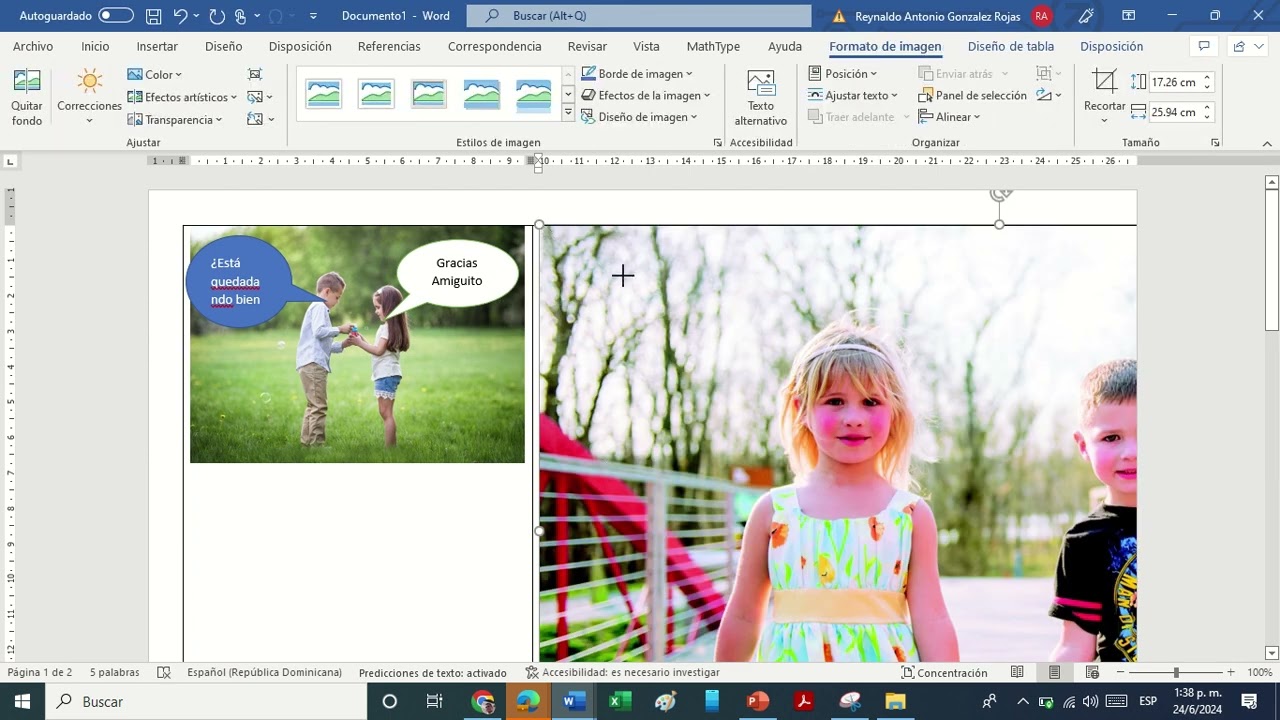The image size is (1280, 720).
Task: Toggle the Autoguardado switch
Action: (116, 16)
